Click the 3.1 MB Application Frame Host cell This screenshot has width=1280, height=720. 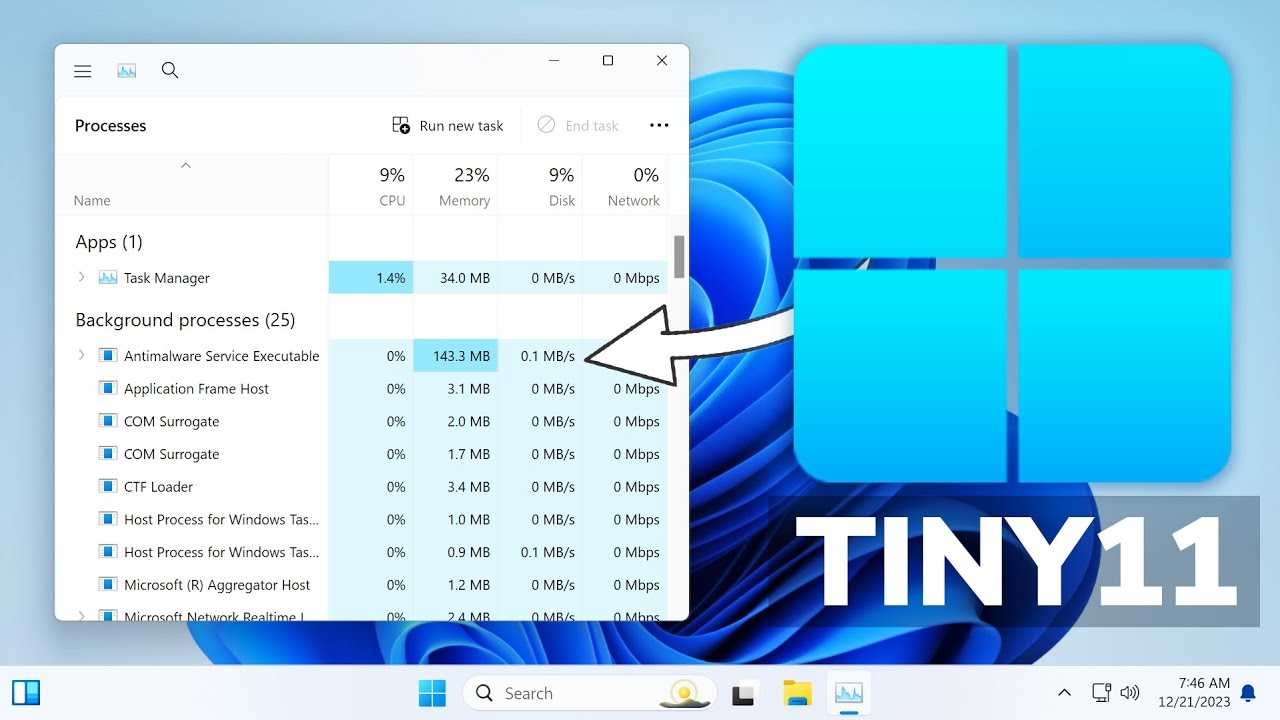pyautogui.click(x=455, y=389)
